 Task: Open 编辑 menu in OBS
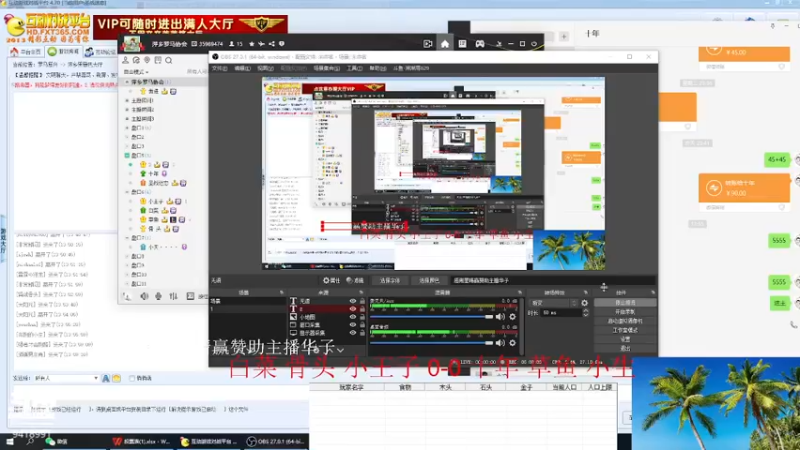(x=242, y=68)
